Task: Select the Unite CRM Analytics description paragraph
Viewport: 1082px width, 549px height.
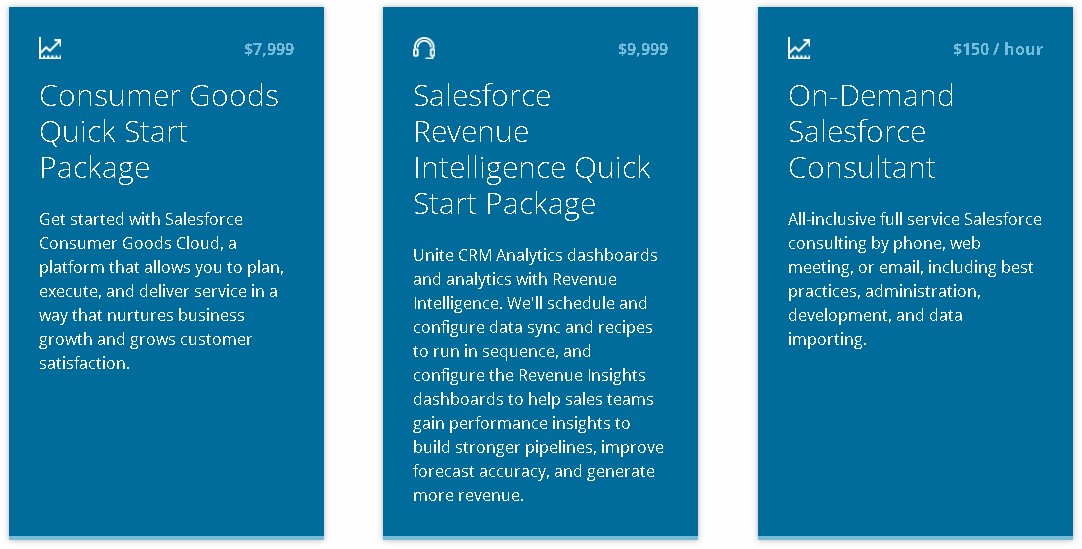Action: point(538,375)
